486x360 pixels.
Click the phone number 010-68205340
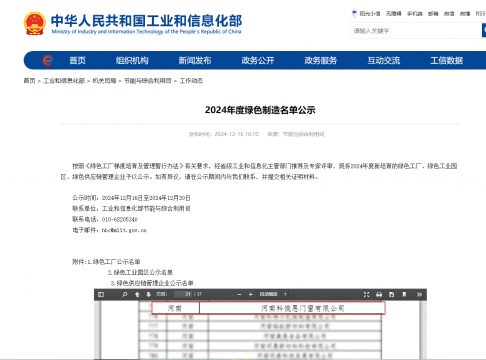click(x=120, y=219)
